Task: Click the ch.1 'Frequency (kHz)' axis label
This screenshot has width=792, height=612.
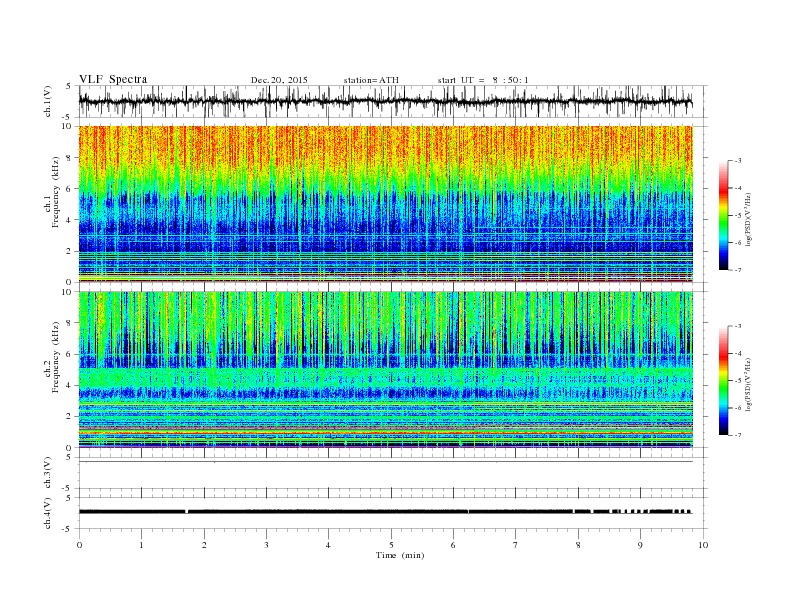Action: pyautogui.click(x=56, y=192)
